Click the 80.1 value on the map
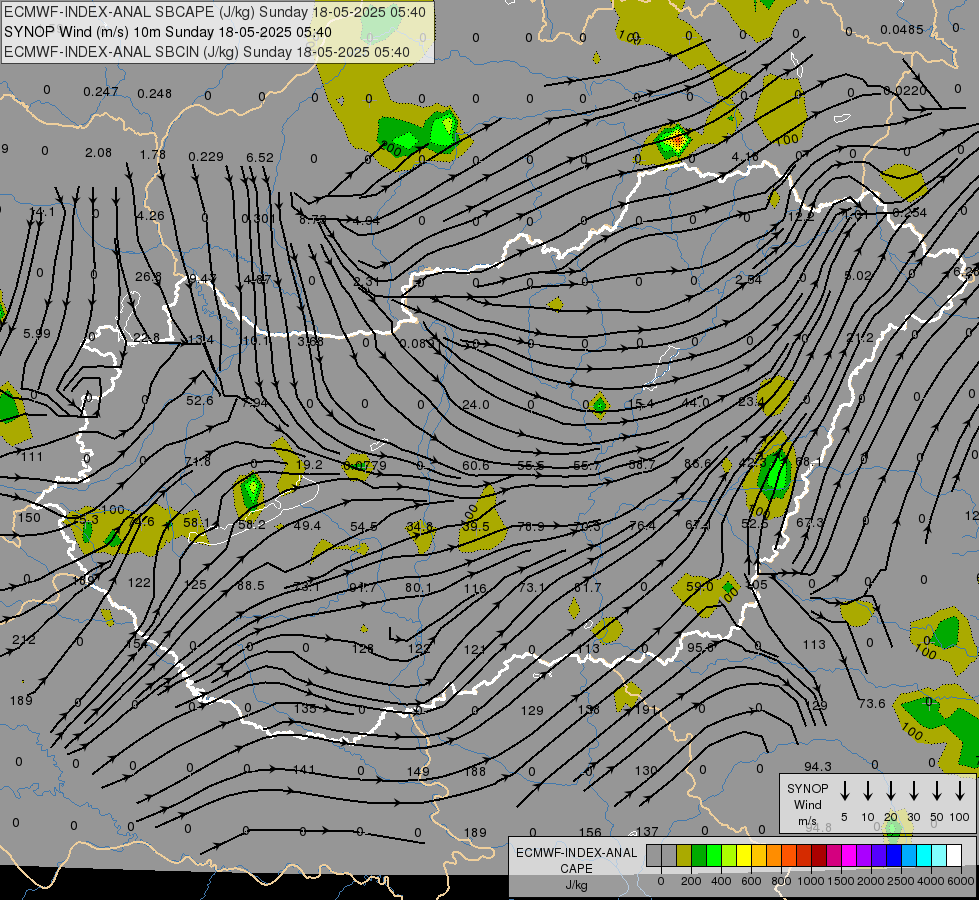The height and width of the screenshot is (900, 979). coord(418,587)
